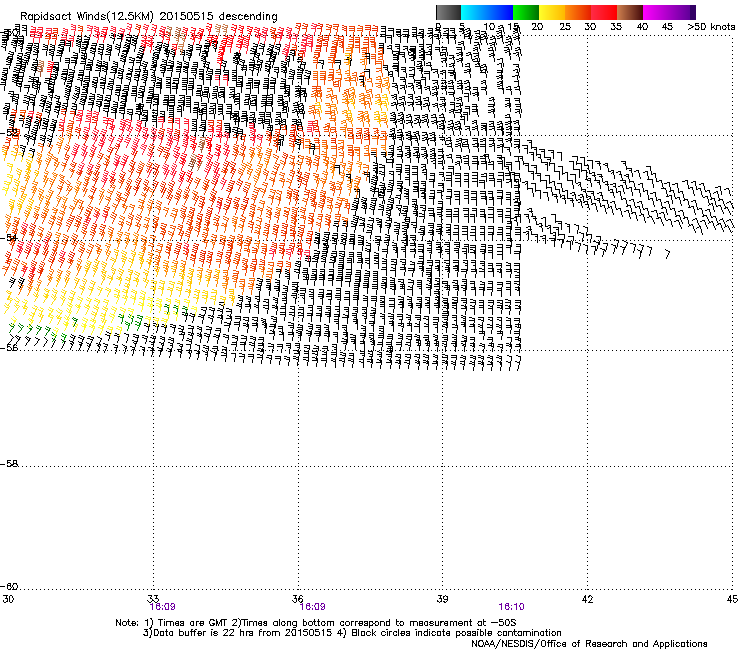Image resolution: width=740 pixels, height=650 pixels.
Task: Select the orange 25-30 knots legend swatch
Action: 578,12
